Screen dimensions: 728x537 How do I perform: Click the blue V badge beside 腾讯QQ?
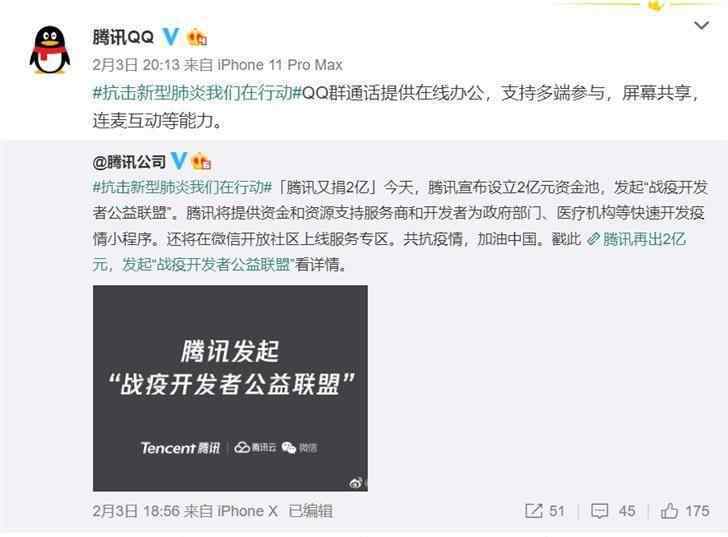click(x=170, y=36)
